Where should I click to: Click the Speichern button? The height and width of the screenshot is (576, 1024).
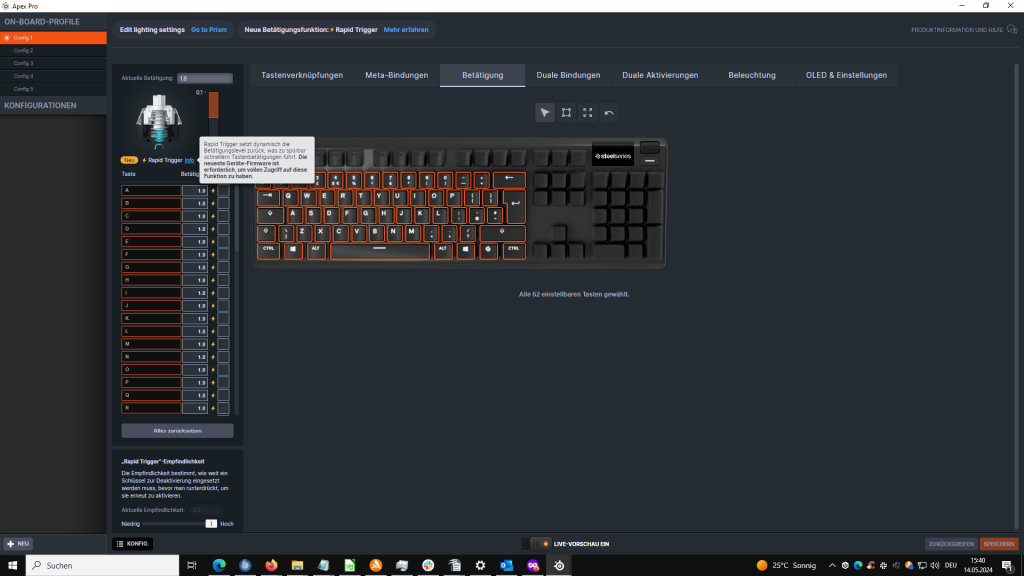click(x=999, y=543)
